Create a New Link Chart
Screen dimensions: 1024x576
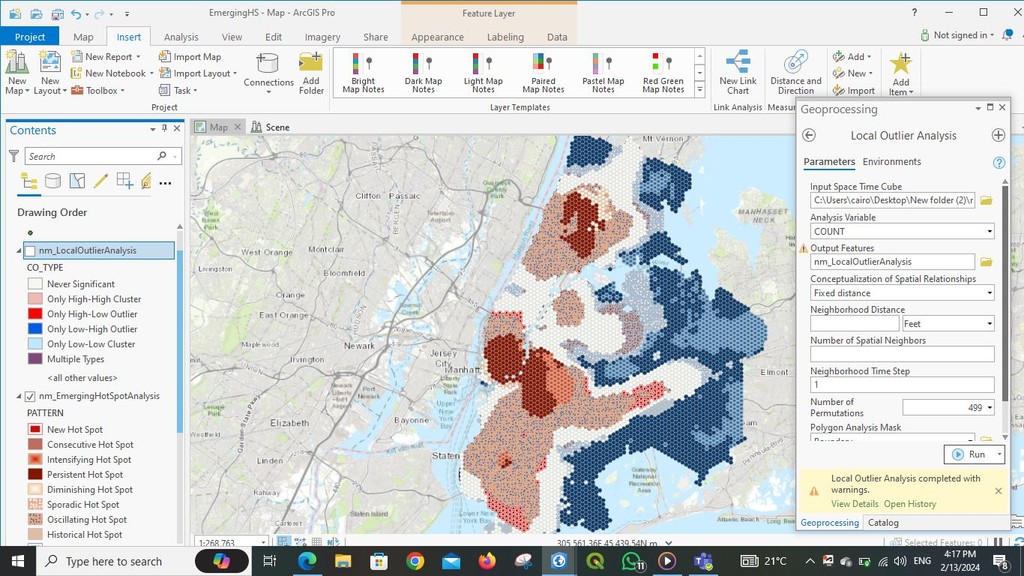tap(738, 72)
